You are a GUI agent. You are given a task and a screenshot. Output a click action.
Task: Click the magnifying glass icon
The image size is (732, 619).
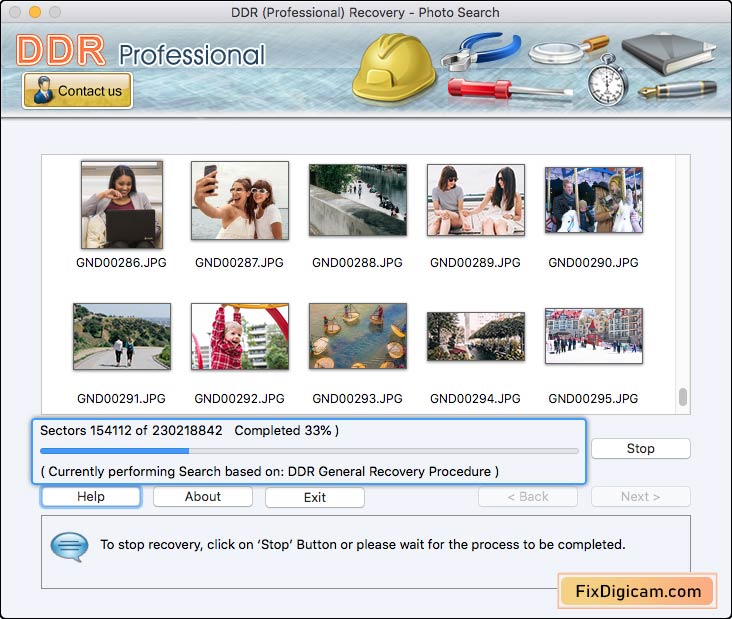tap(568, 50)
